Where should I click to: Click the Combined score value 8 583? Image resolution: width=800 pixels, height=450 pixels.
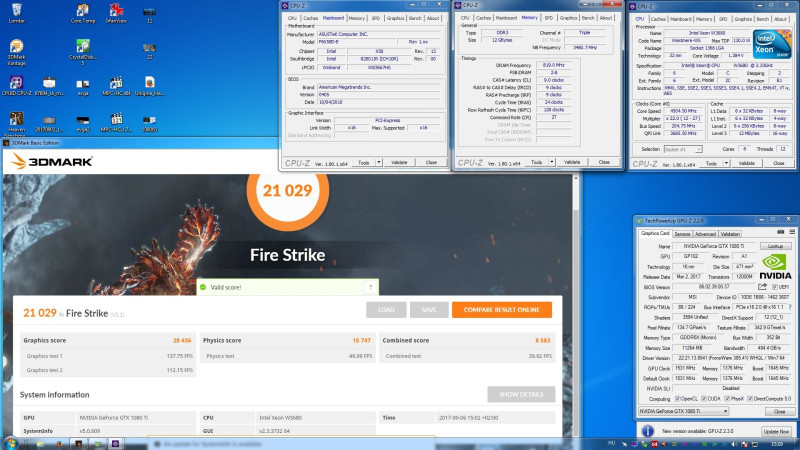542,340
